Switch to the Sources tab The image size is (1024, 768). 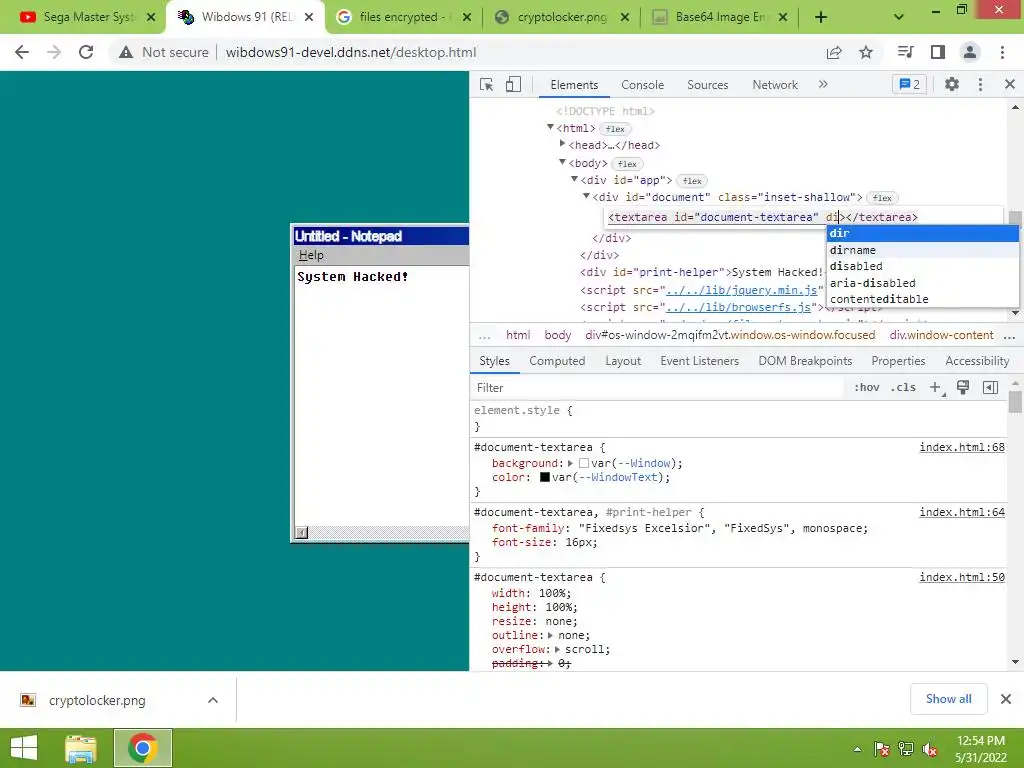pyautogui.click(x=707, y=85)
